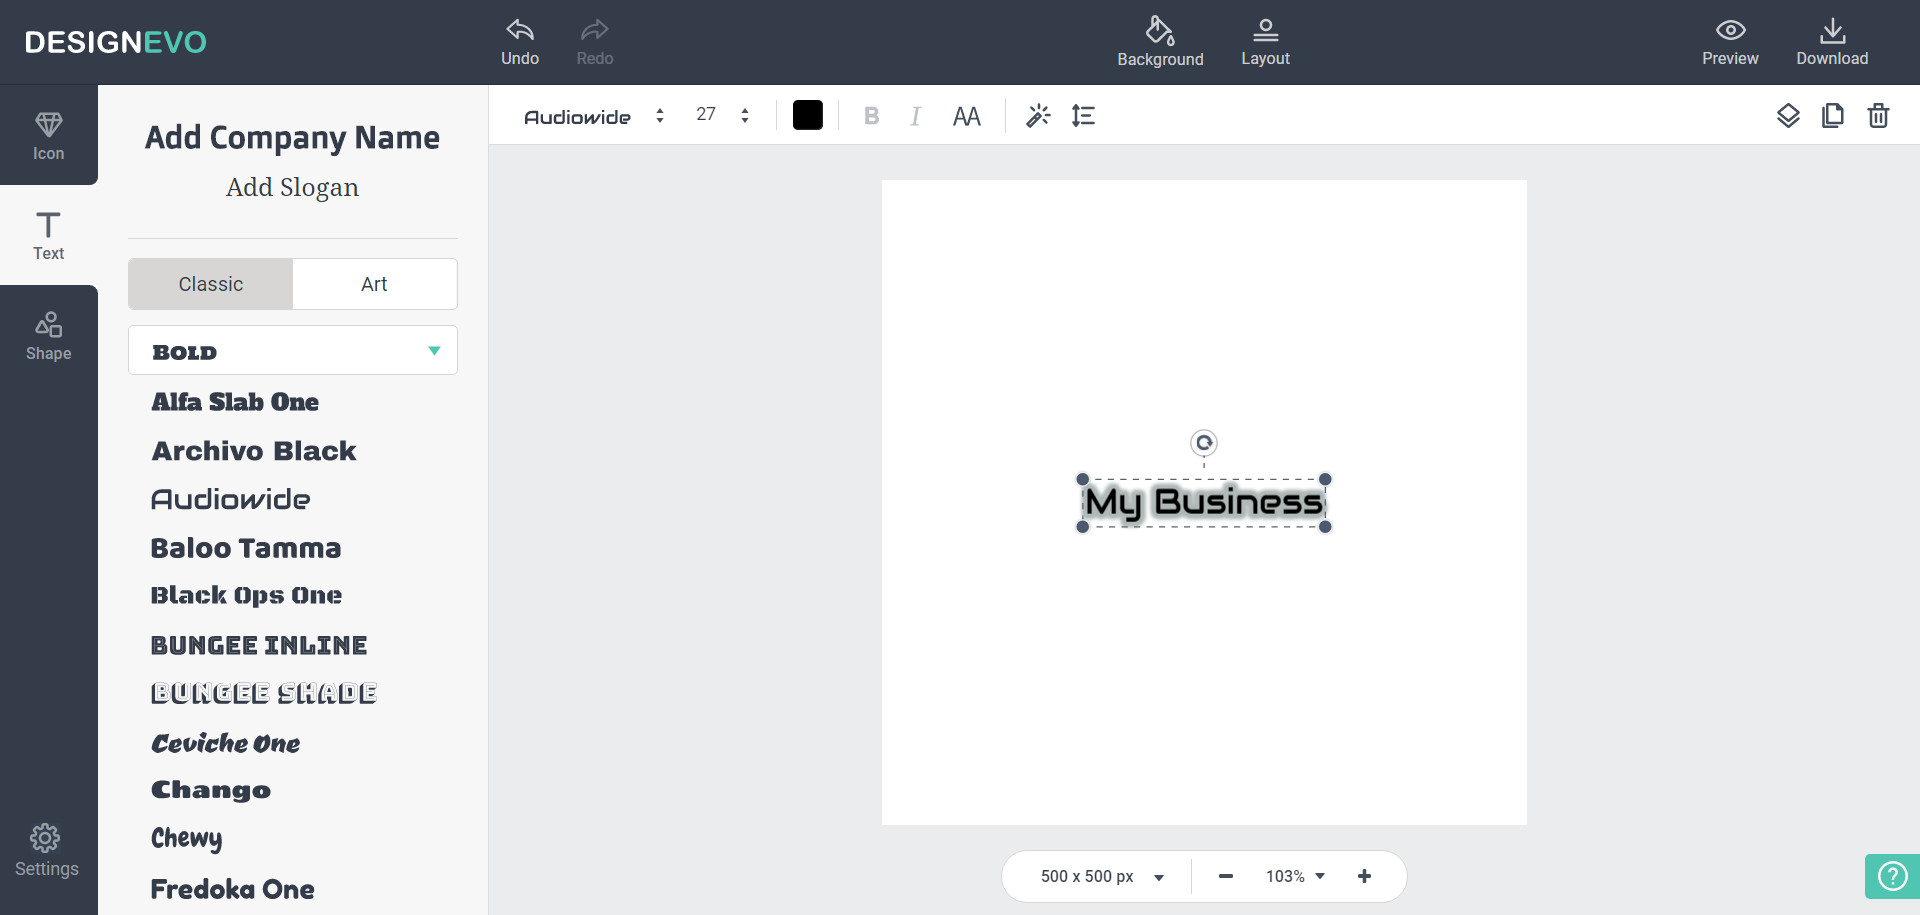Choose the Ceviche One font
This screenshot has width=1920, height=915.
226,743
